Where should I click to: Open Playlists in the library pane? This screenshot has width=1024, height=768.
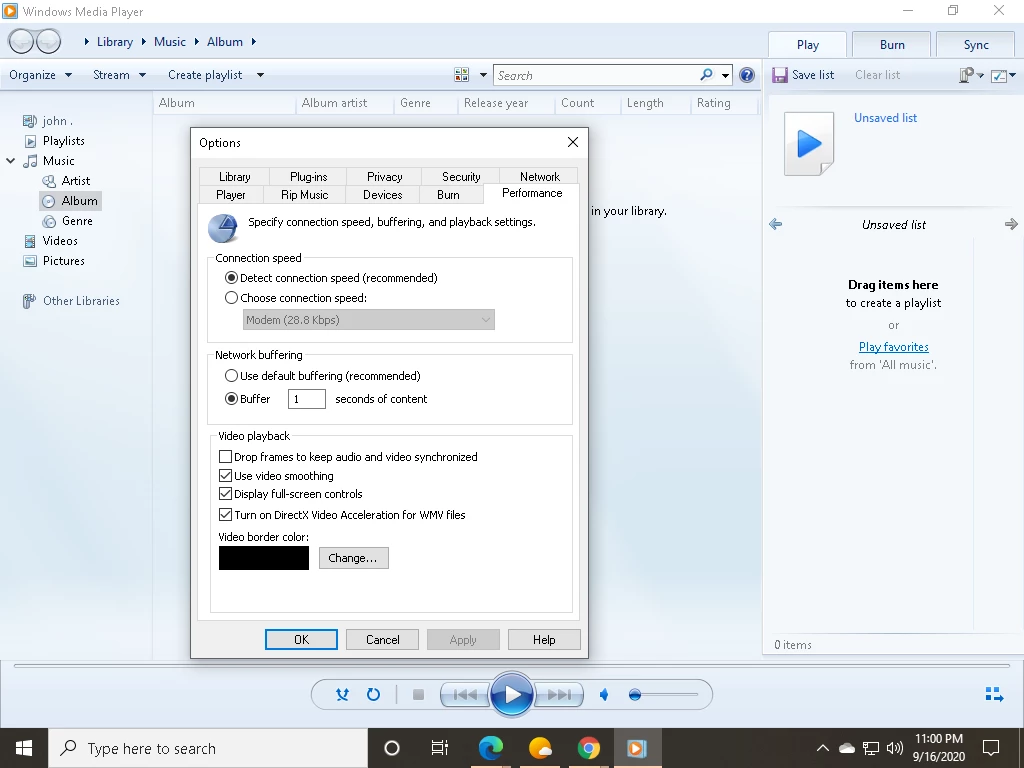[x=63, y=141]
